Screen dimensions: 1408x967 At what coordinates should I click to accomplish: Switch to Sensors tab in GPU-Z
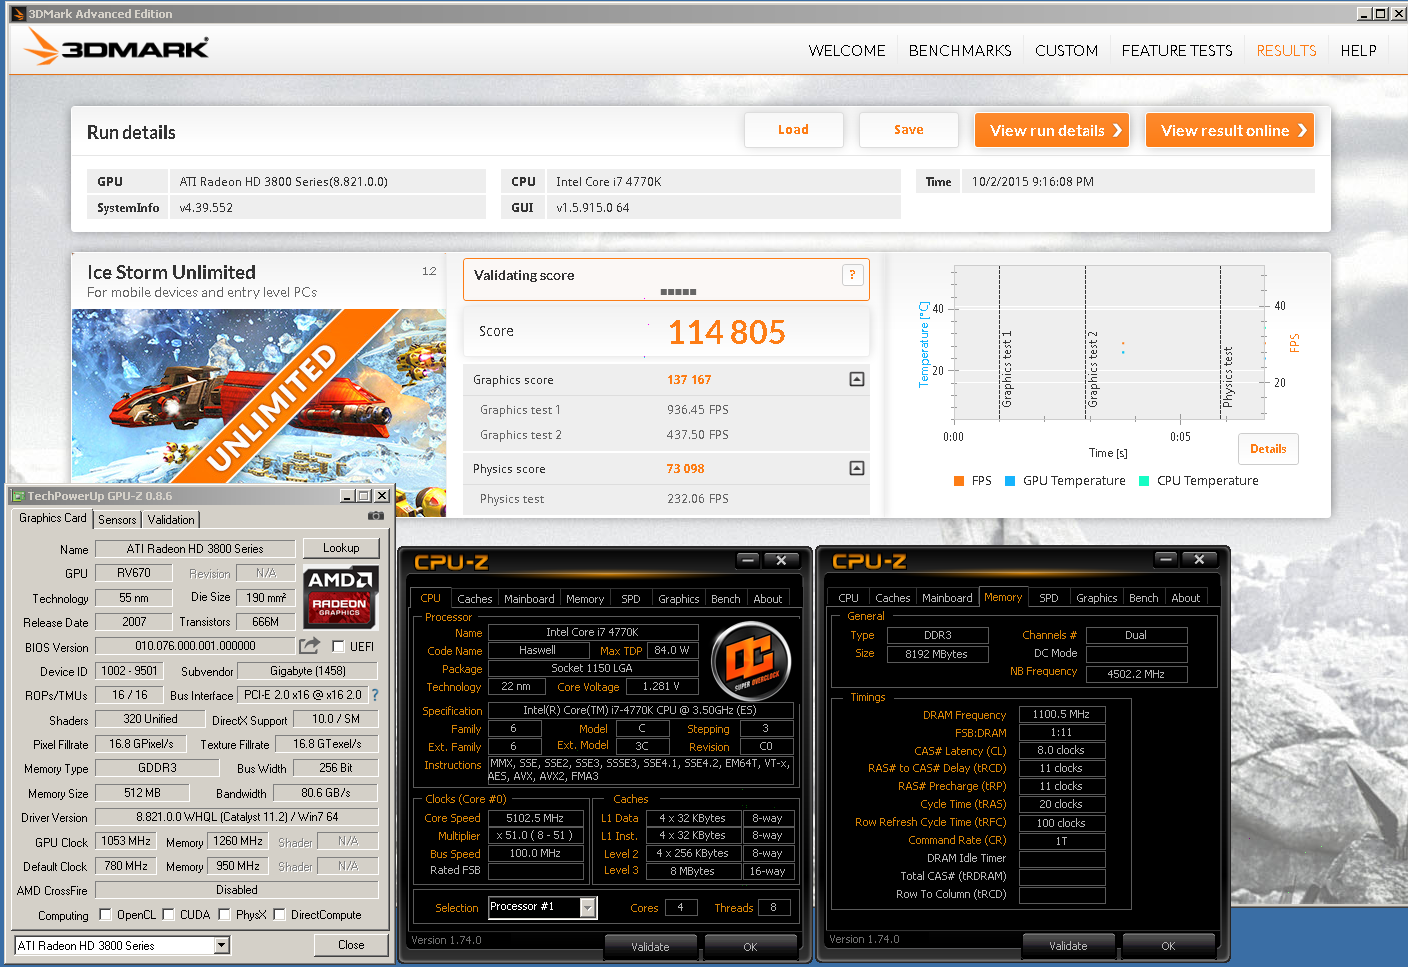coord(117,519)
